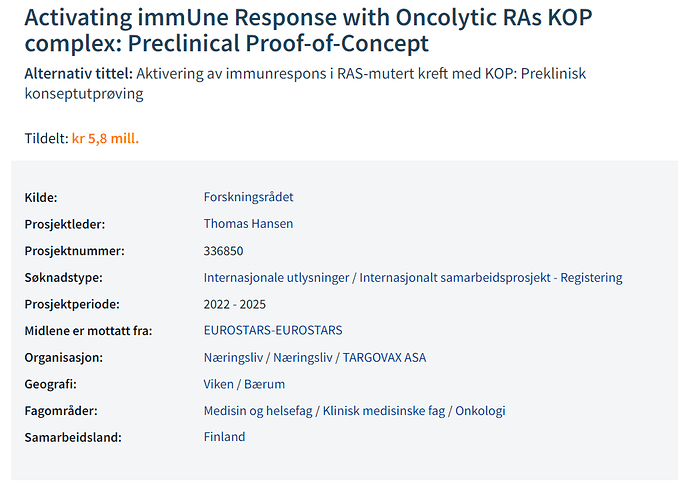Open the Finland collaboration country link

click(224, 437)
